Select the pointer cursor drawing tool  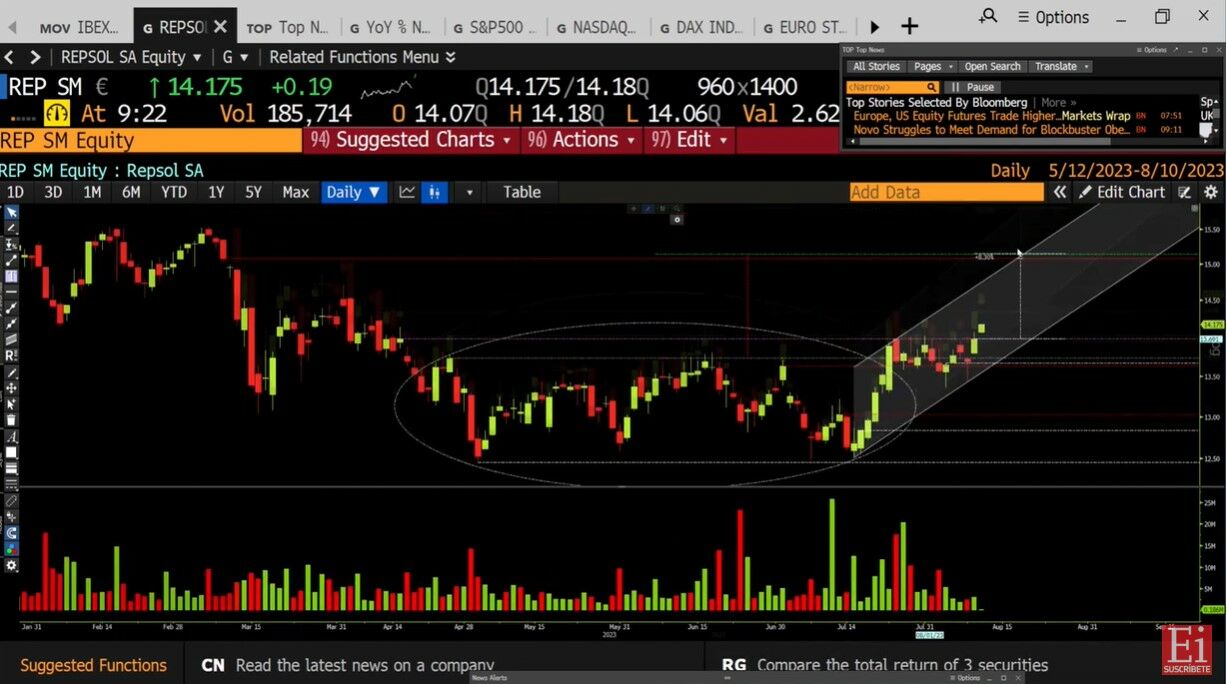click(11, 211)
